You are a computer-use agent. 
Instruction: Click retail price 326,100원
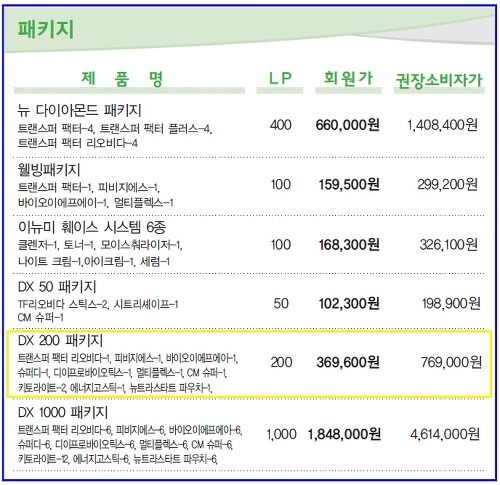tap(448, 245)
